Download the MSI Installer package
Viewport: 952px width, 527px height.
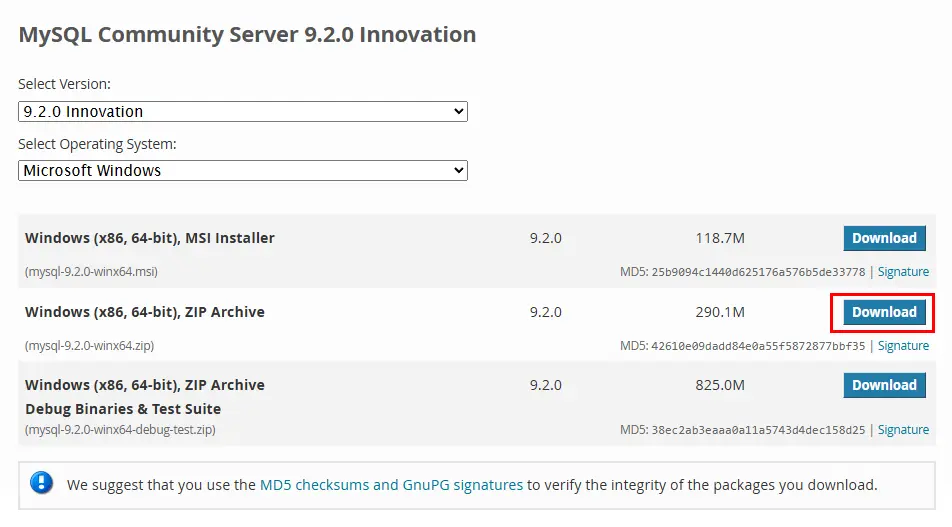click(884, 238)
